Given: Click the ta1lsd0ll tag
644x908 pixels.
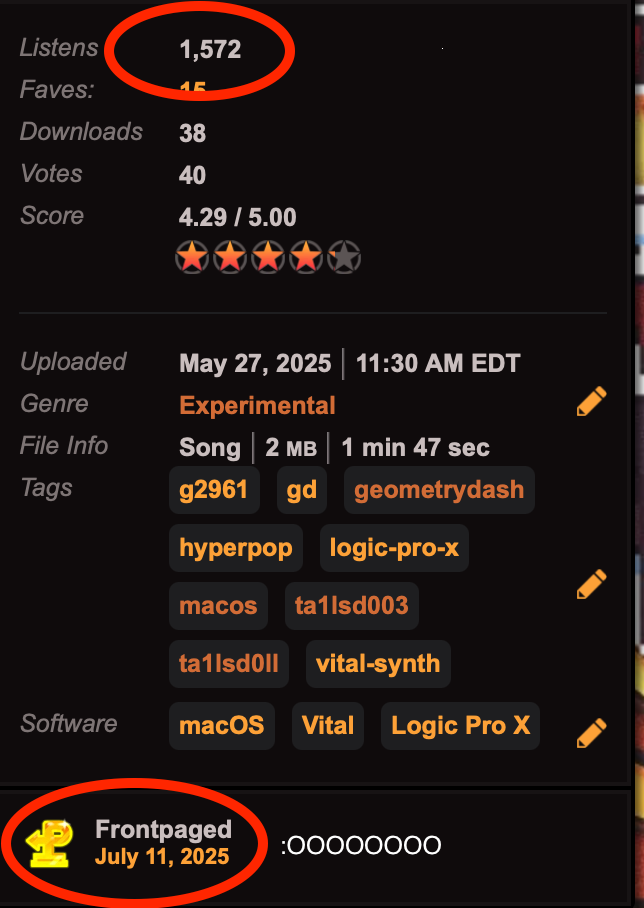Looking at the screenshot, I should [x=229, y=664].
